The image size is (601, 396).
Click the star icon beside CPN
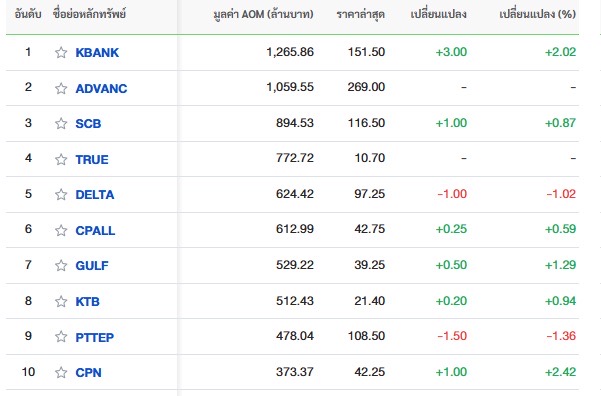point(61,372)
